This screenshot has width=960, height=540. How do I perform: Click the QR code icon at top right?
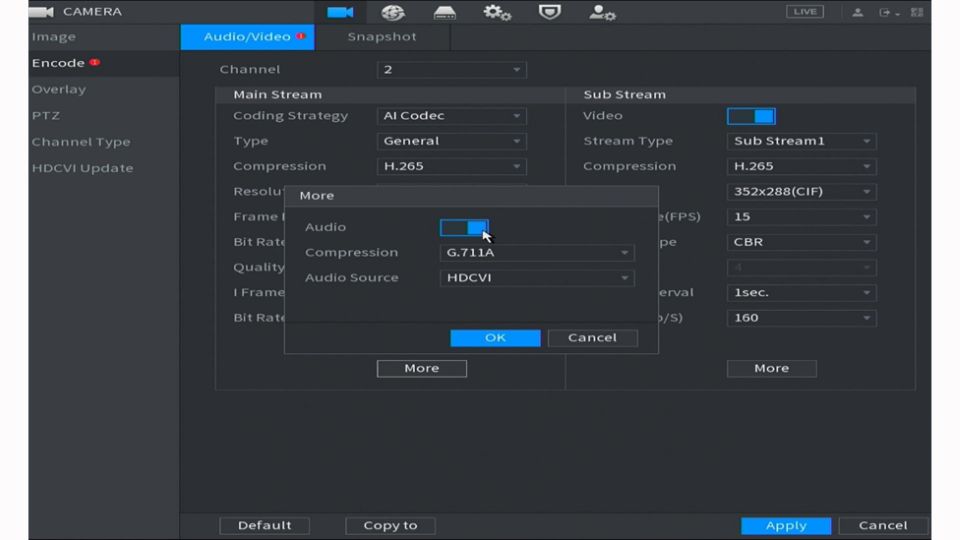917,12
